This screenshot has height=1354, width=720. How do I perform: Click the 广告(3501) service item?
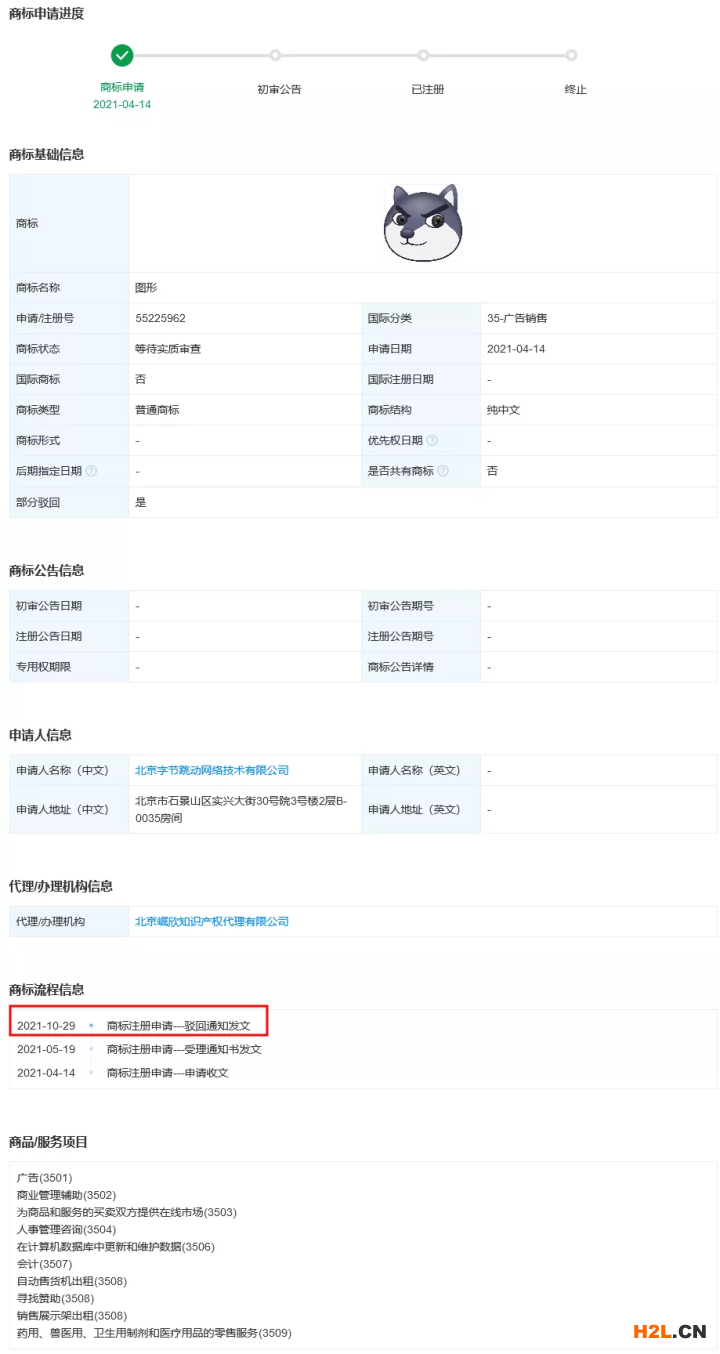pyautogui.click(x=44, y=1178)
